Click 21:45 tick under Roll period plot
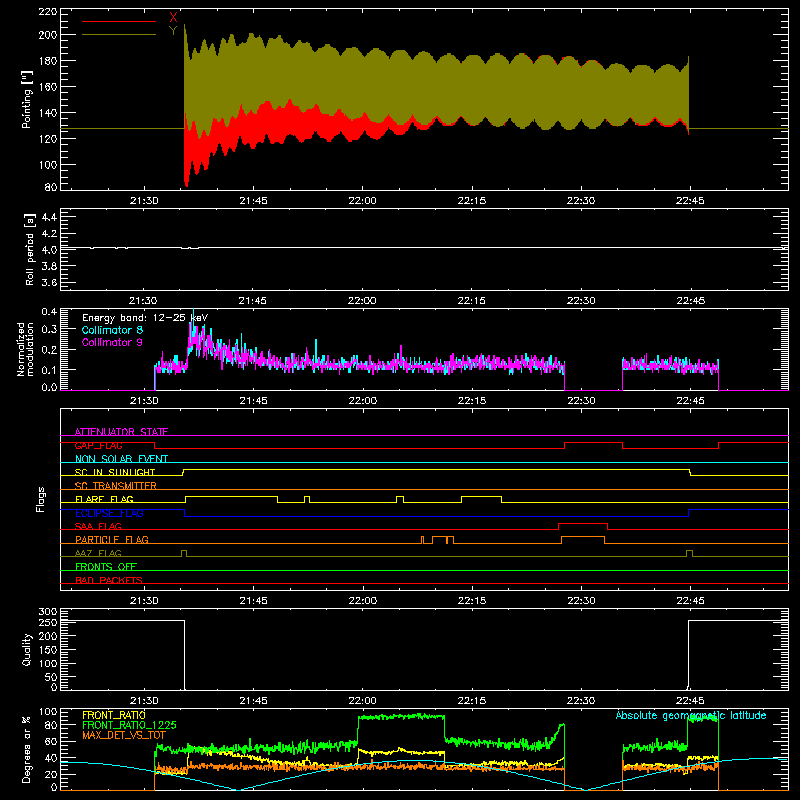 pyautogui.click(x=253, y=301)
